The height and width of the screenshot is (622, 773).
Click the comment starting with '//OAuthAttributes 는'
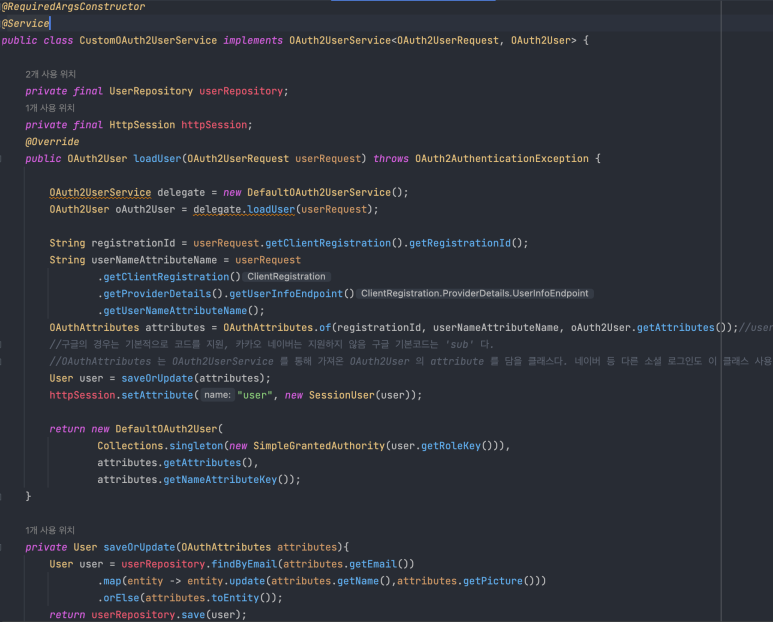click(x=410, y=361)
